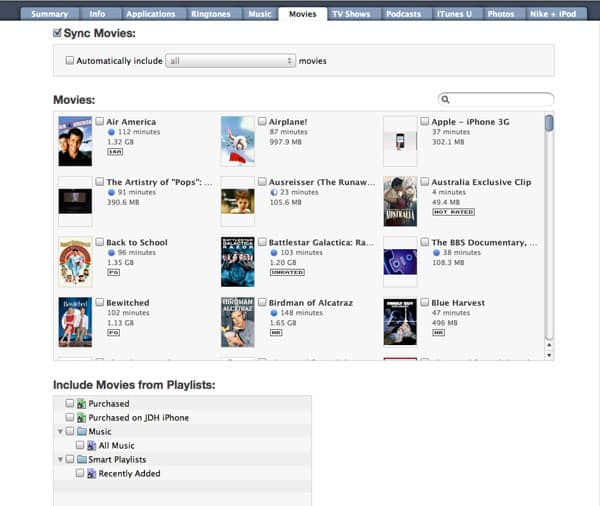This screenshot has width=600, height=506.
Task: Click The BBS Documentary thumbnail
Action: [x=400, y=262]
